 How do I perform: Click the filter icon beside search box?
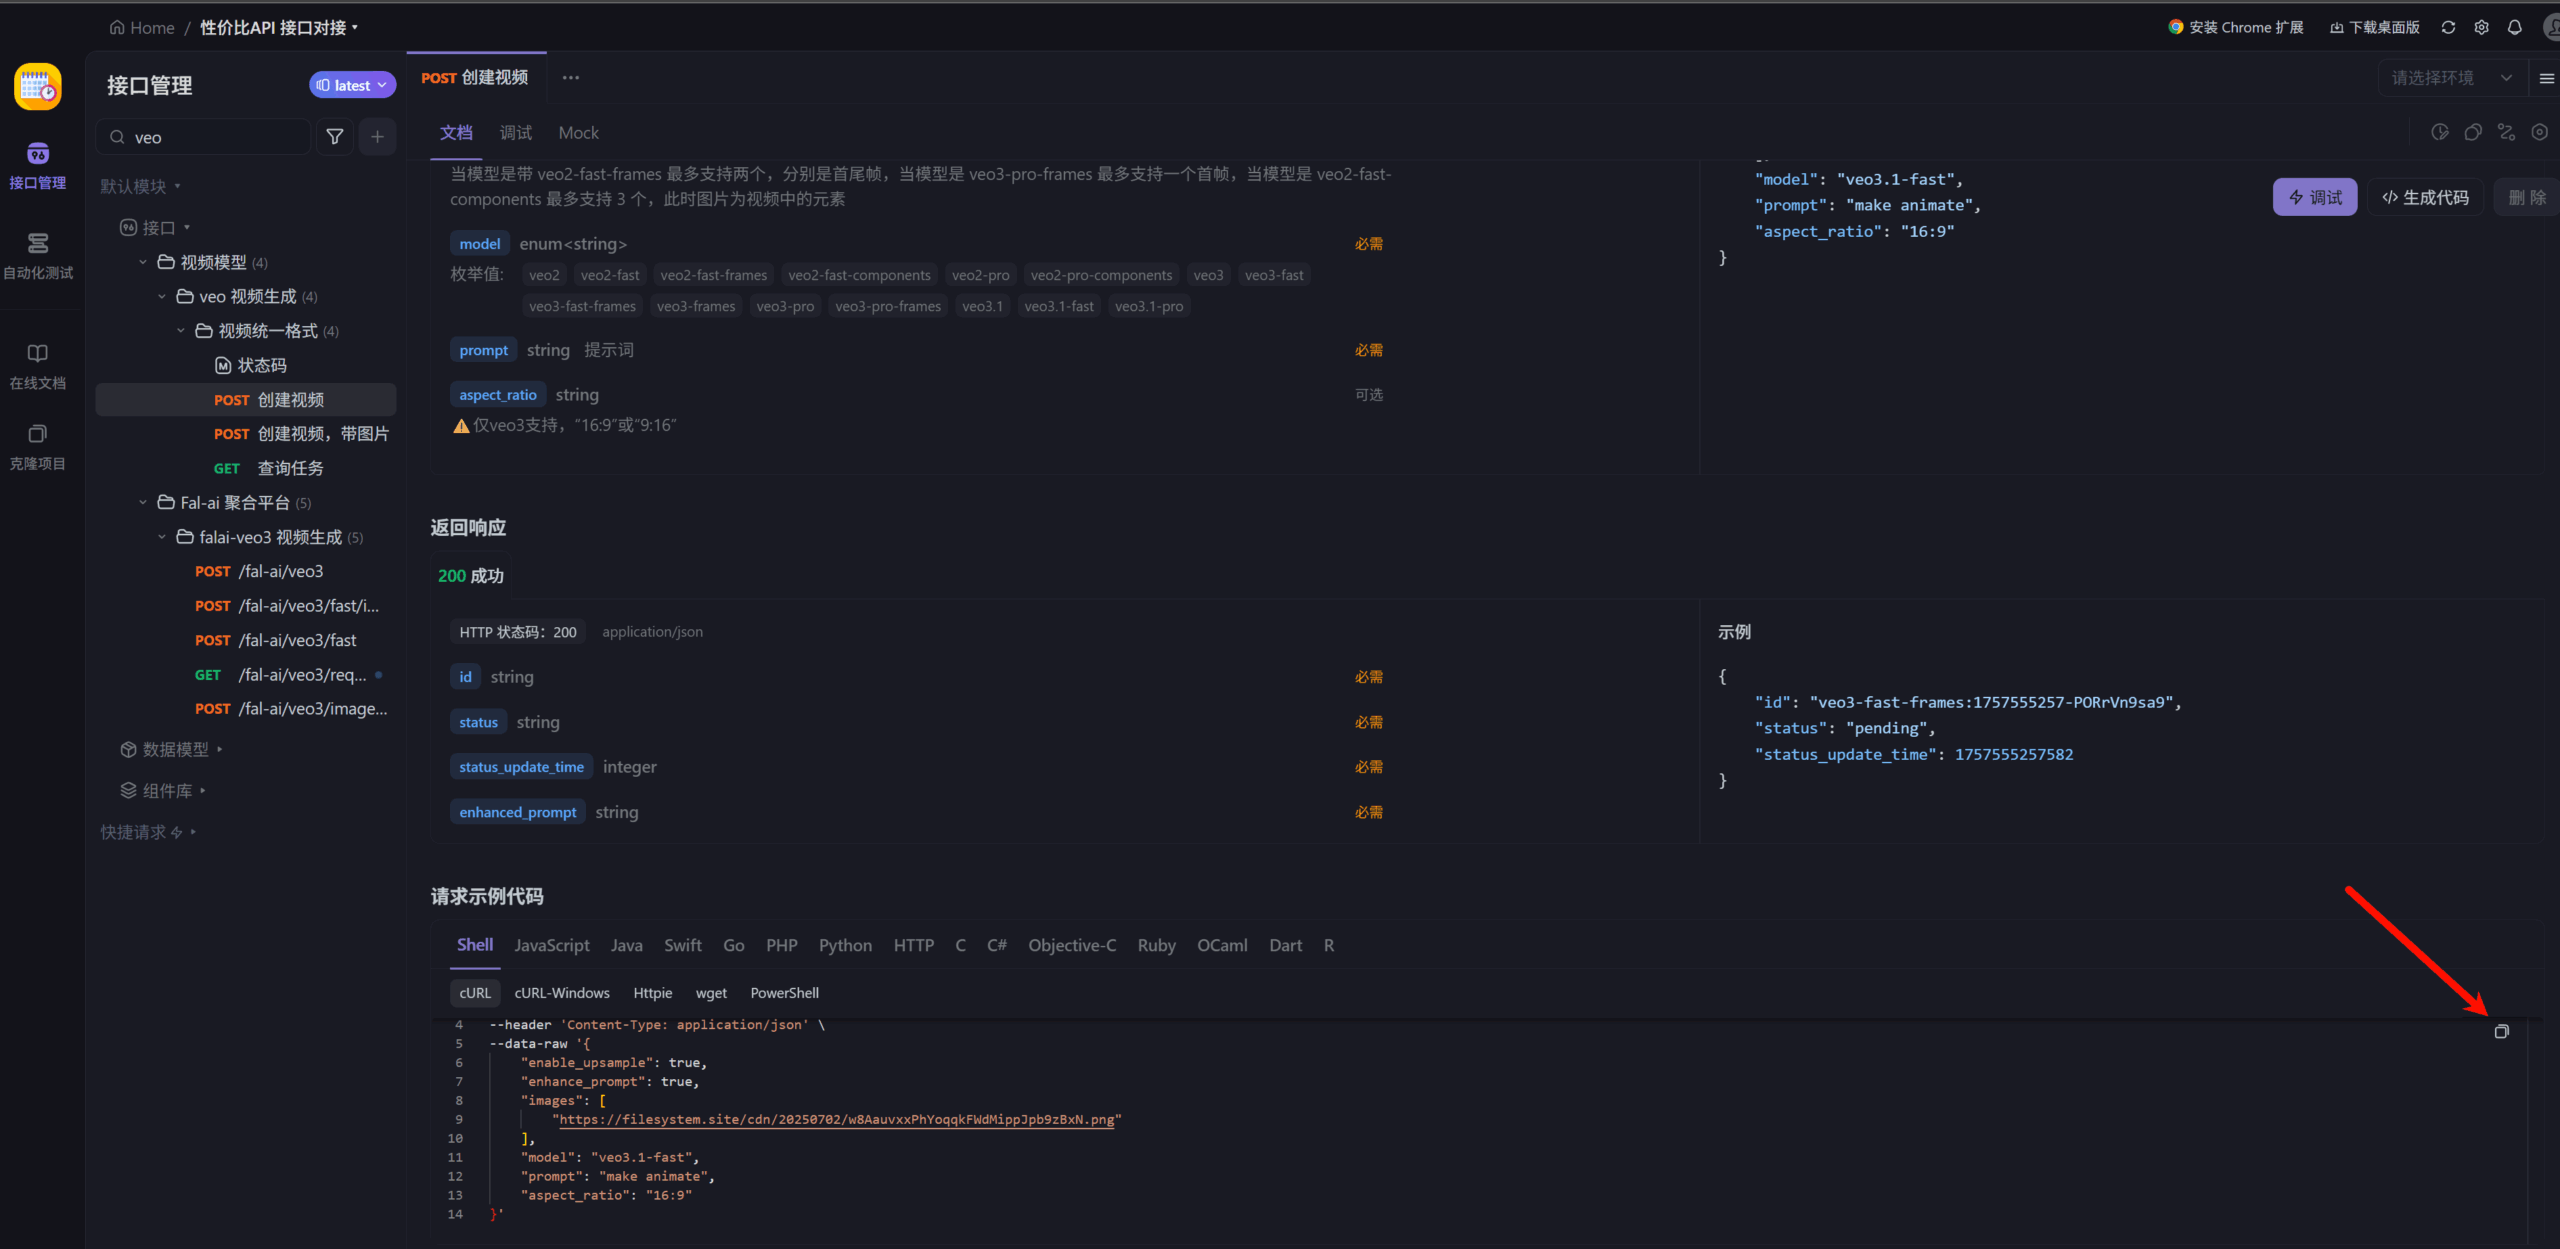coord(335,137)
